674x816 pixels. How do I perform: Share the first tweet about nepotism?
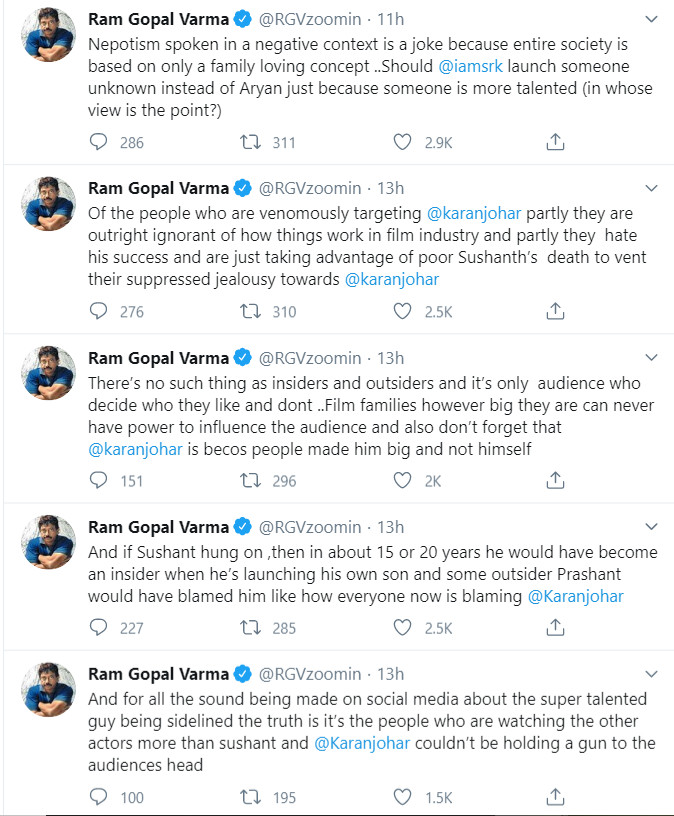(x=555, y=142)
